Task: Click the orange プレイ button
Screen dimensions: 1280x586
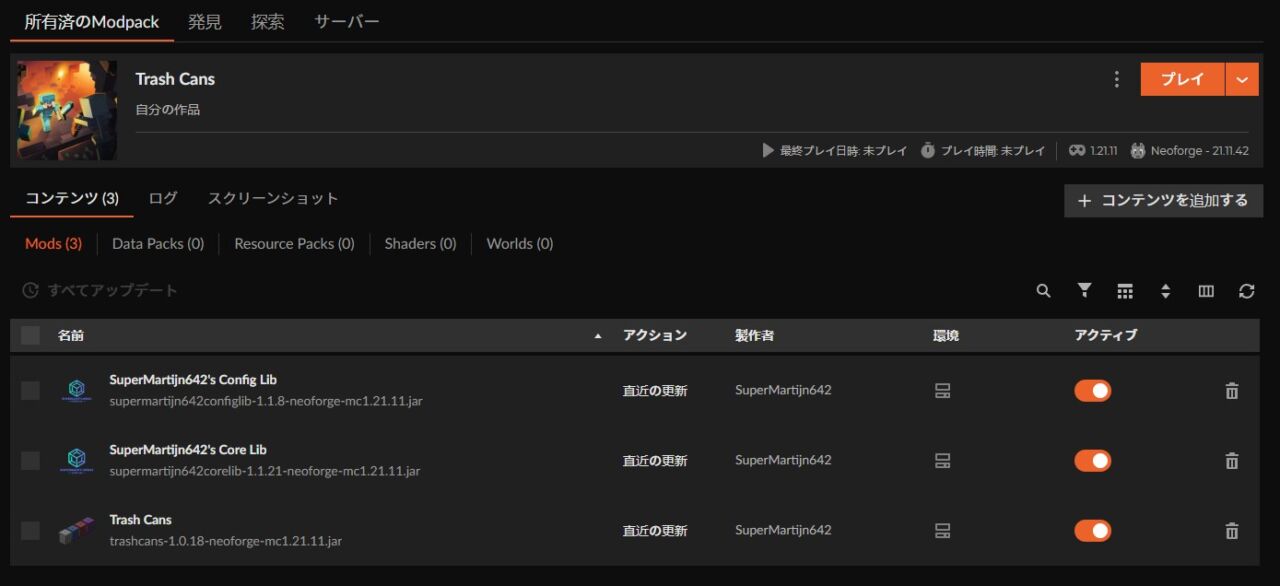Action: click(x=1182, y=79)
